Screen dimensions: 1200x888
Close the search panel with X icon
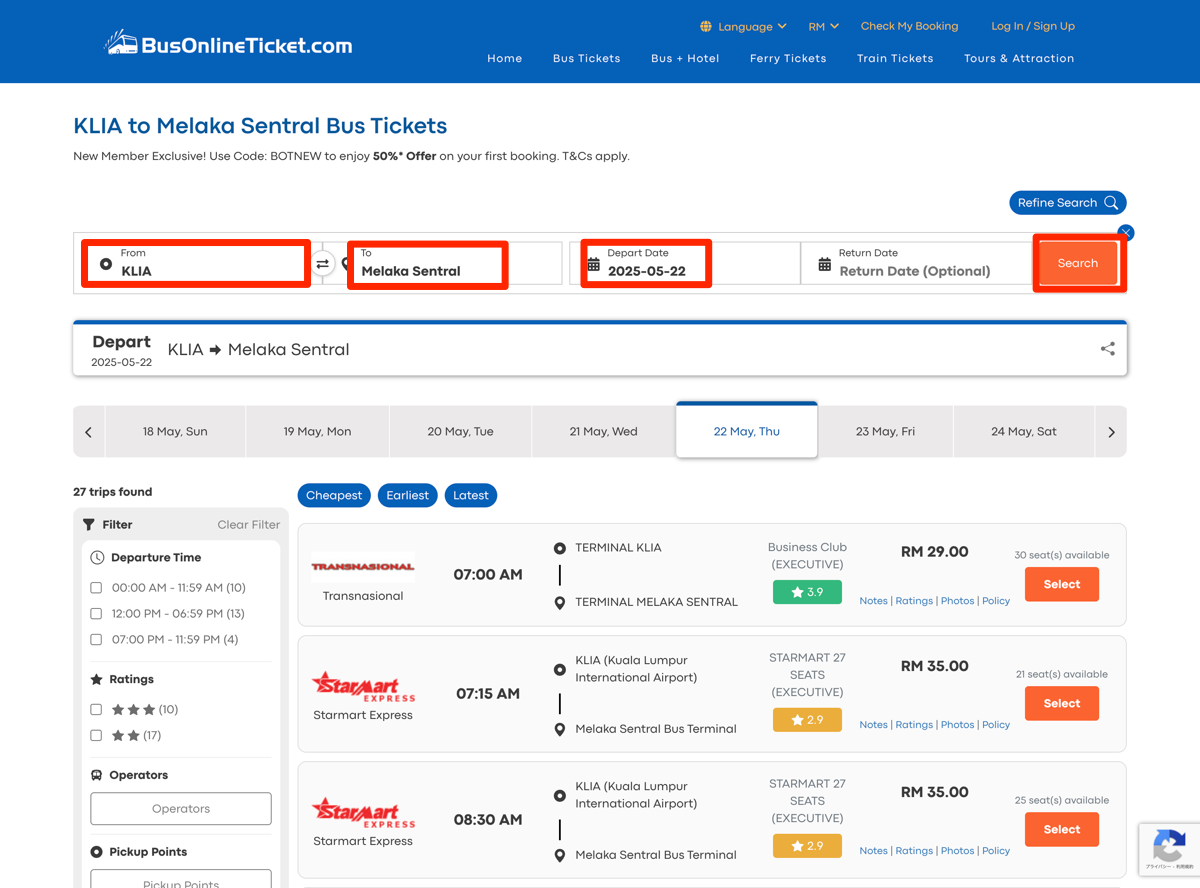1126,233
